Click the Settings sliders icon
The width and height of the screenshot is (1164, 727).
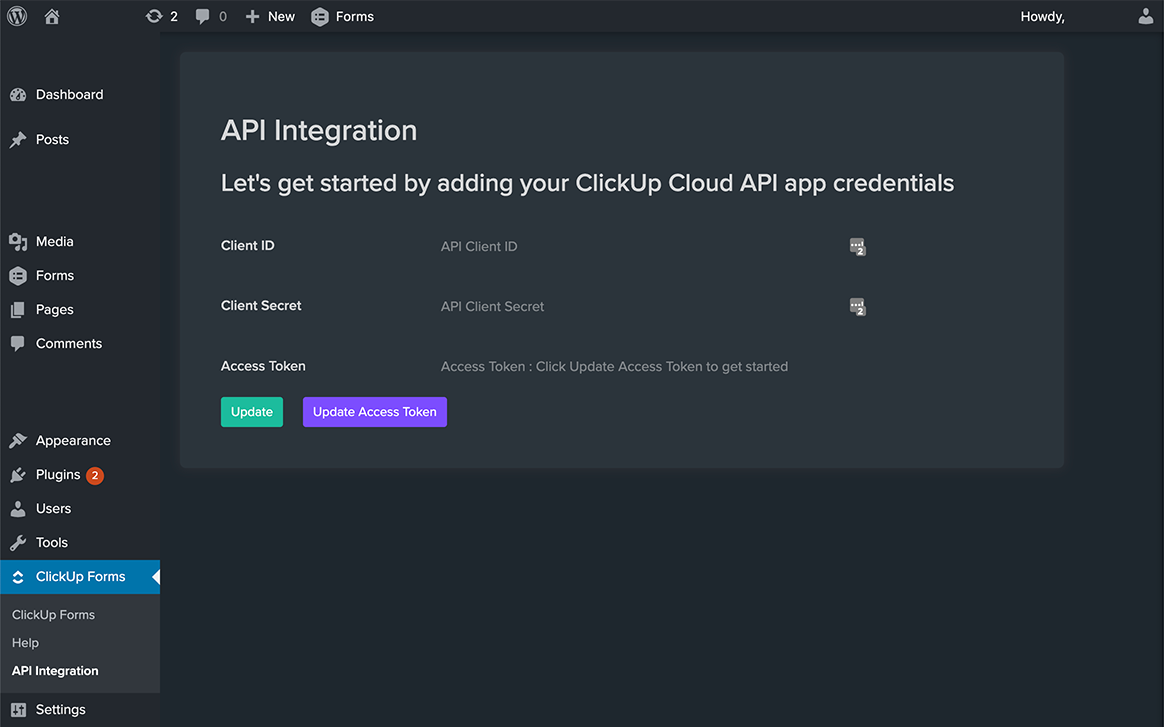pos(19,710)
